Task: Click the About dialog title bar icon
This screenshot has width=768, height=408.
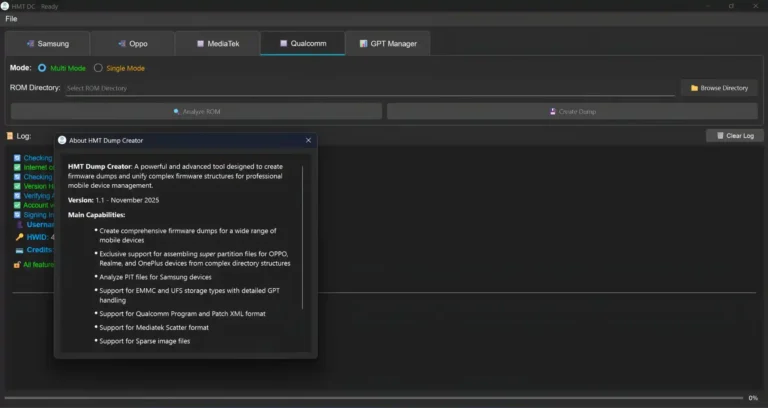Action: [62, 141]
